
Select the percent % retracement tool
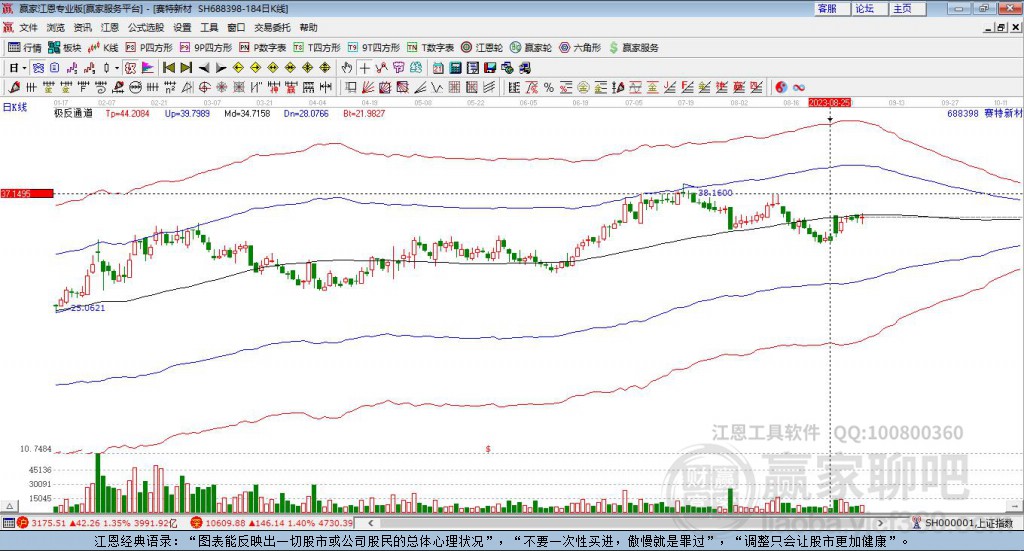pos(549,87)
